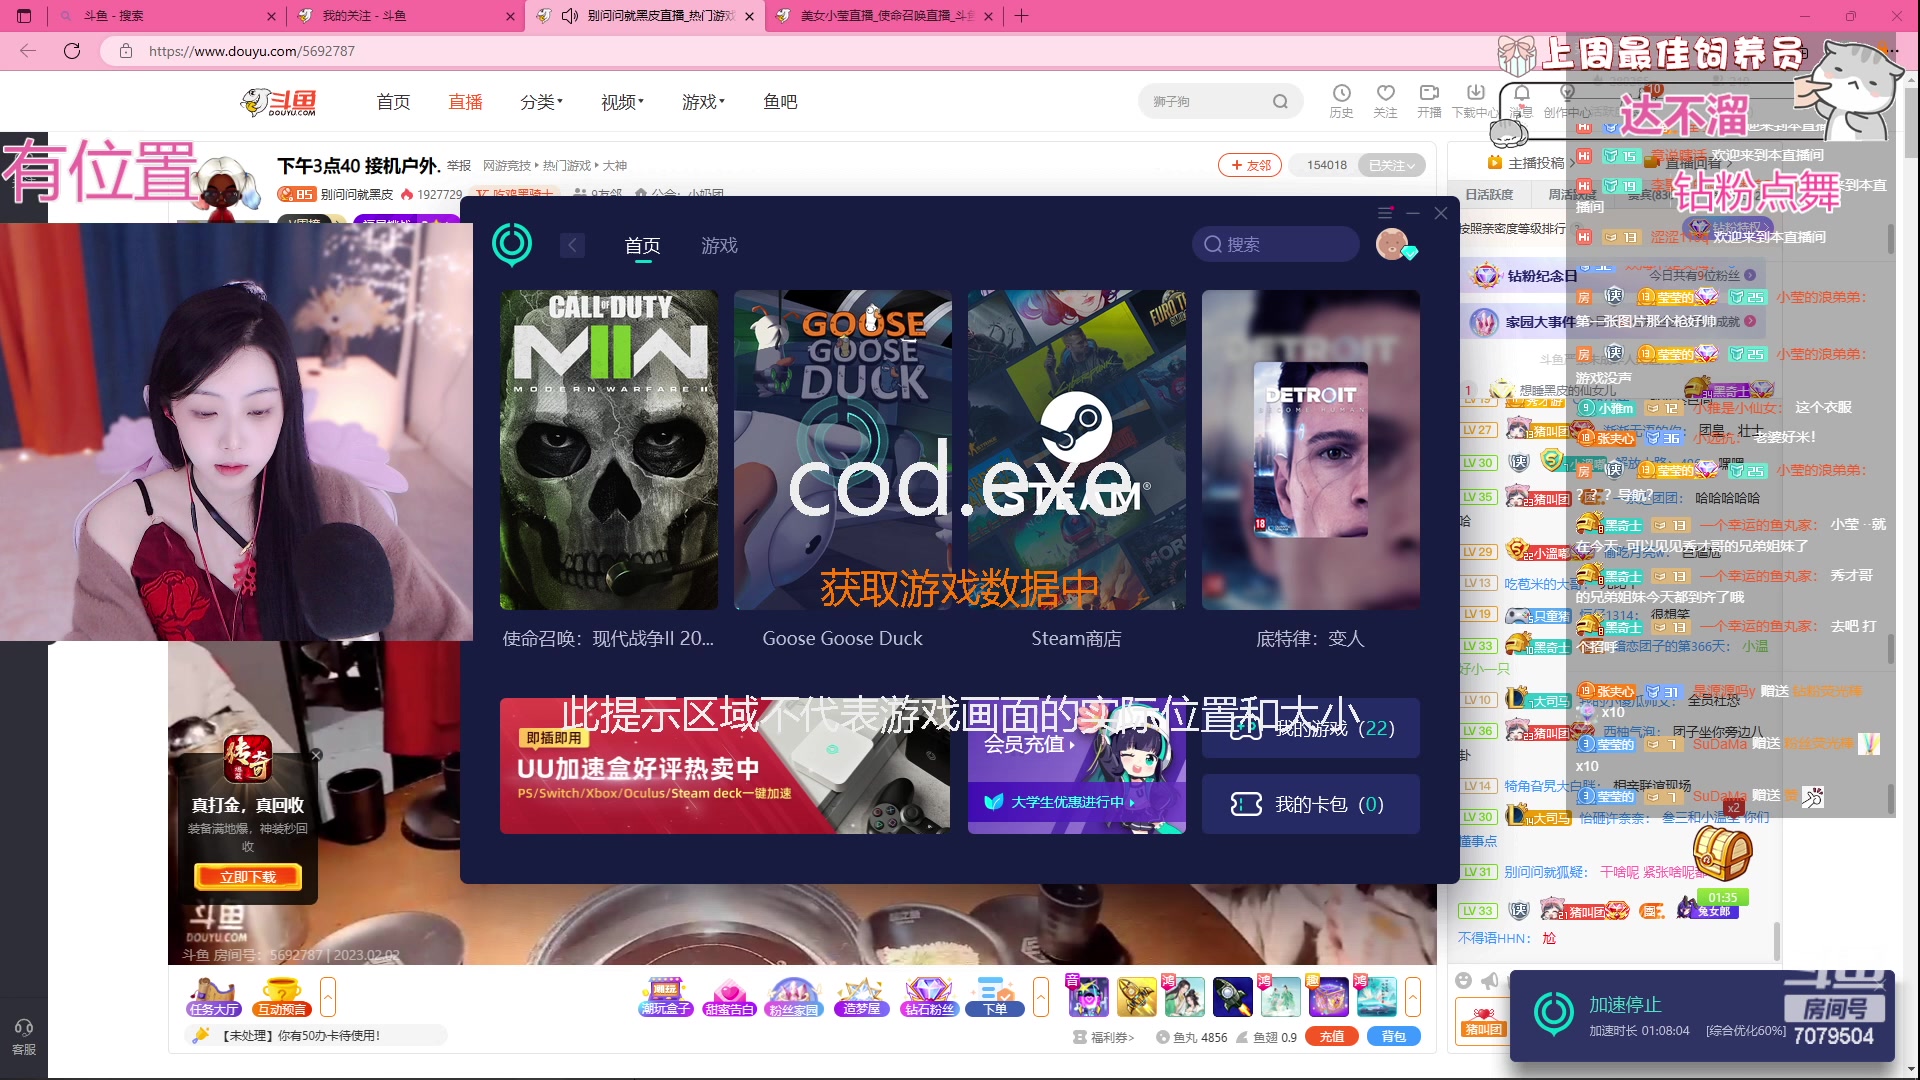
Task: Open the 历史 history icon
Action: pos(1341,100)
